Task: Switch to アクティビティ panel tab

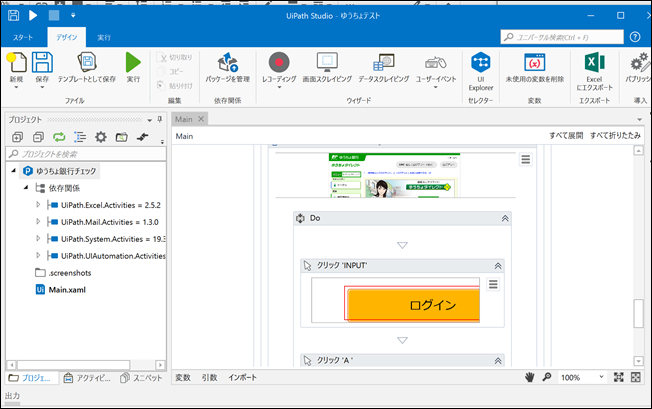Action: tap(87, 378)
